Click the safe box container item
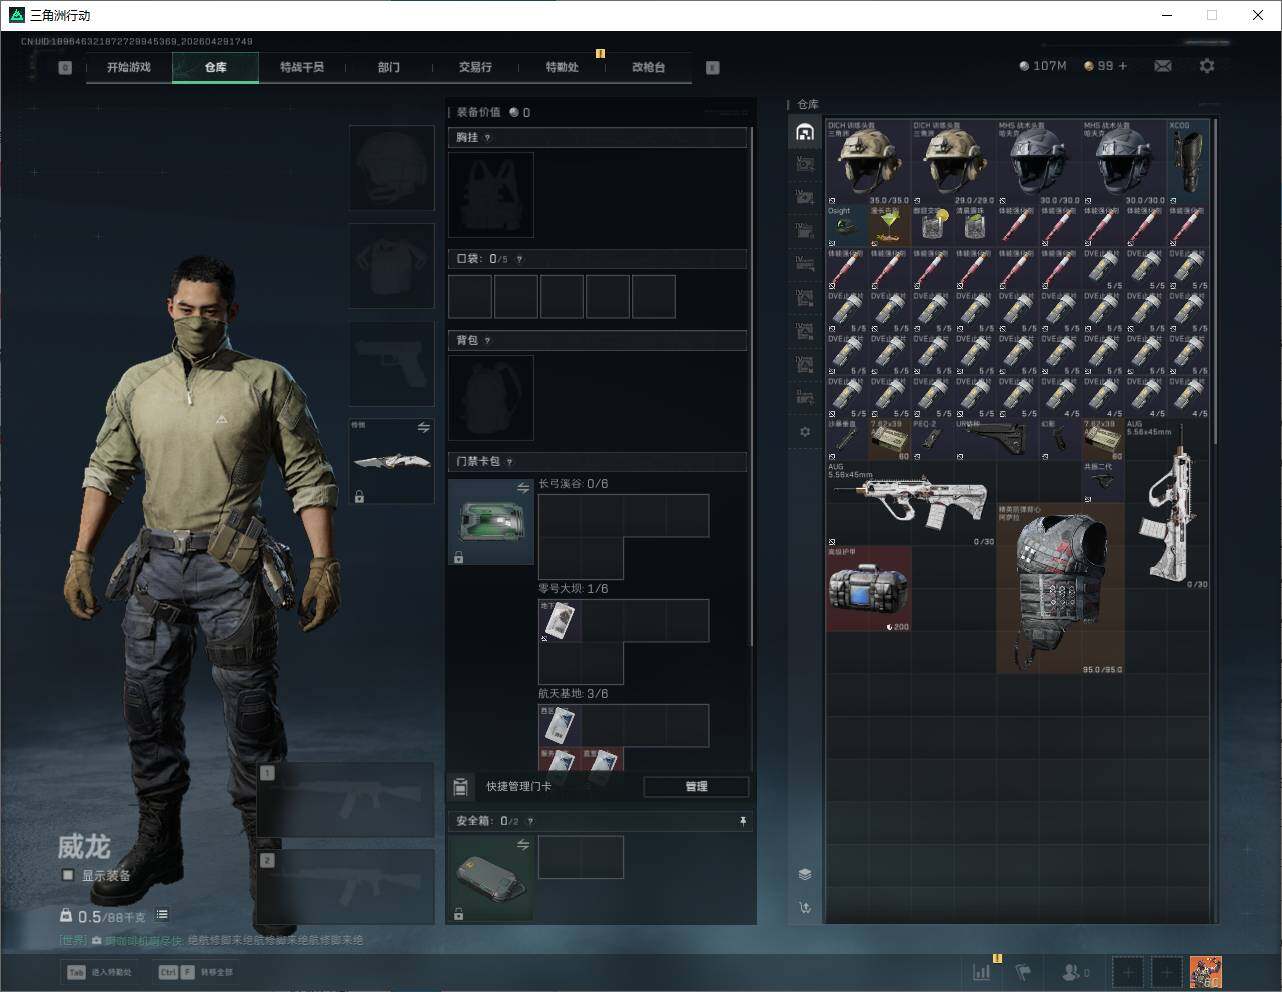The width and height of the screenshot is (1282, 992). (491, 878)
